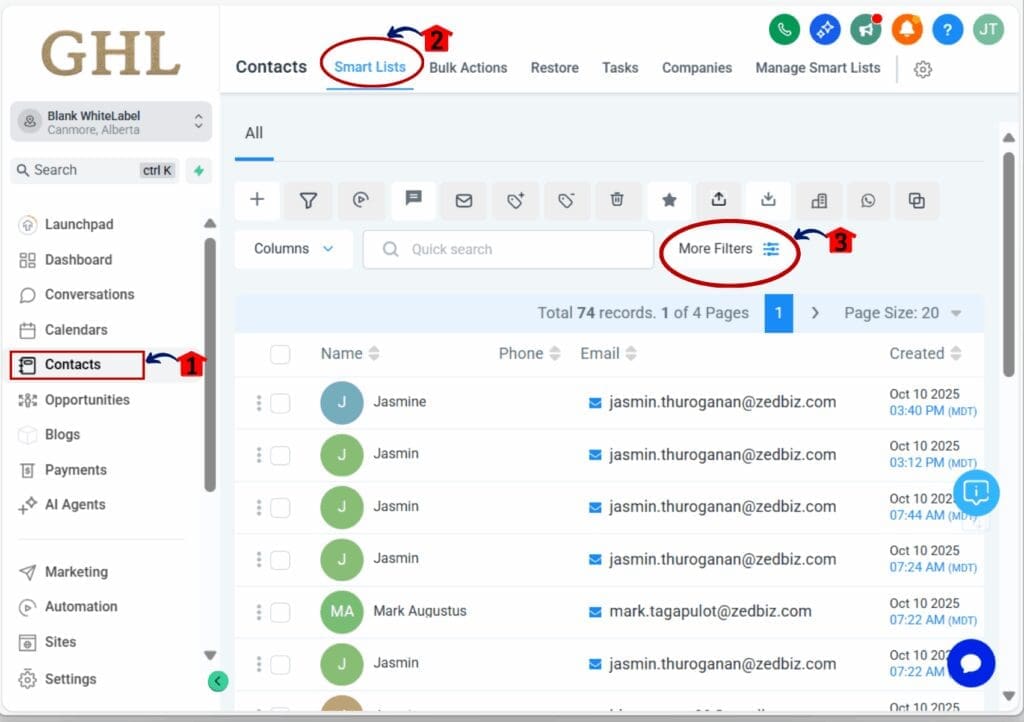1024x722 pixels.
Task: Switch to the Bulk Actions tab
Action: pos(468,68)
